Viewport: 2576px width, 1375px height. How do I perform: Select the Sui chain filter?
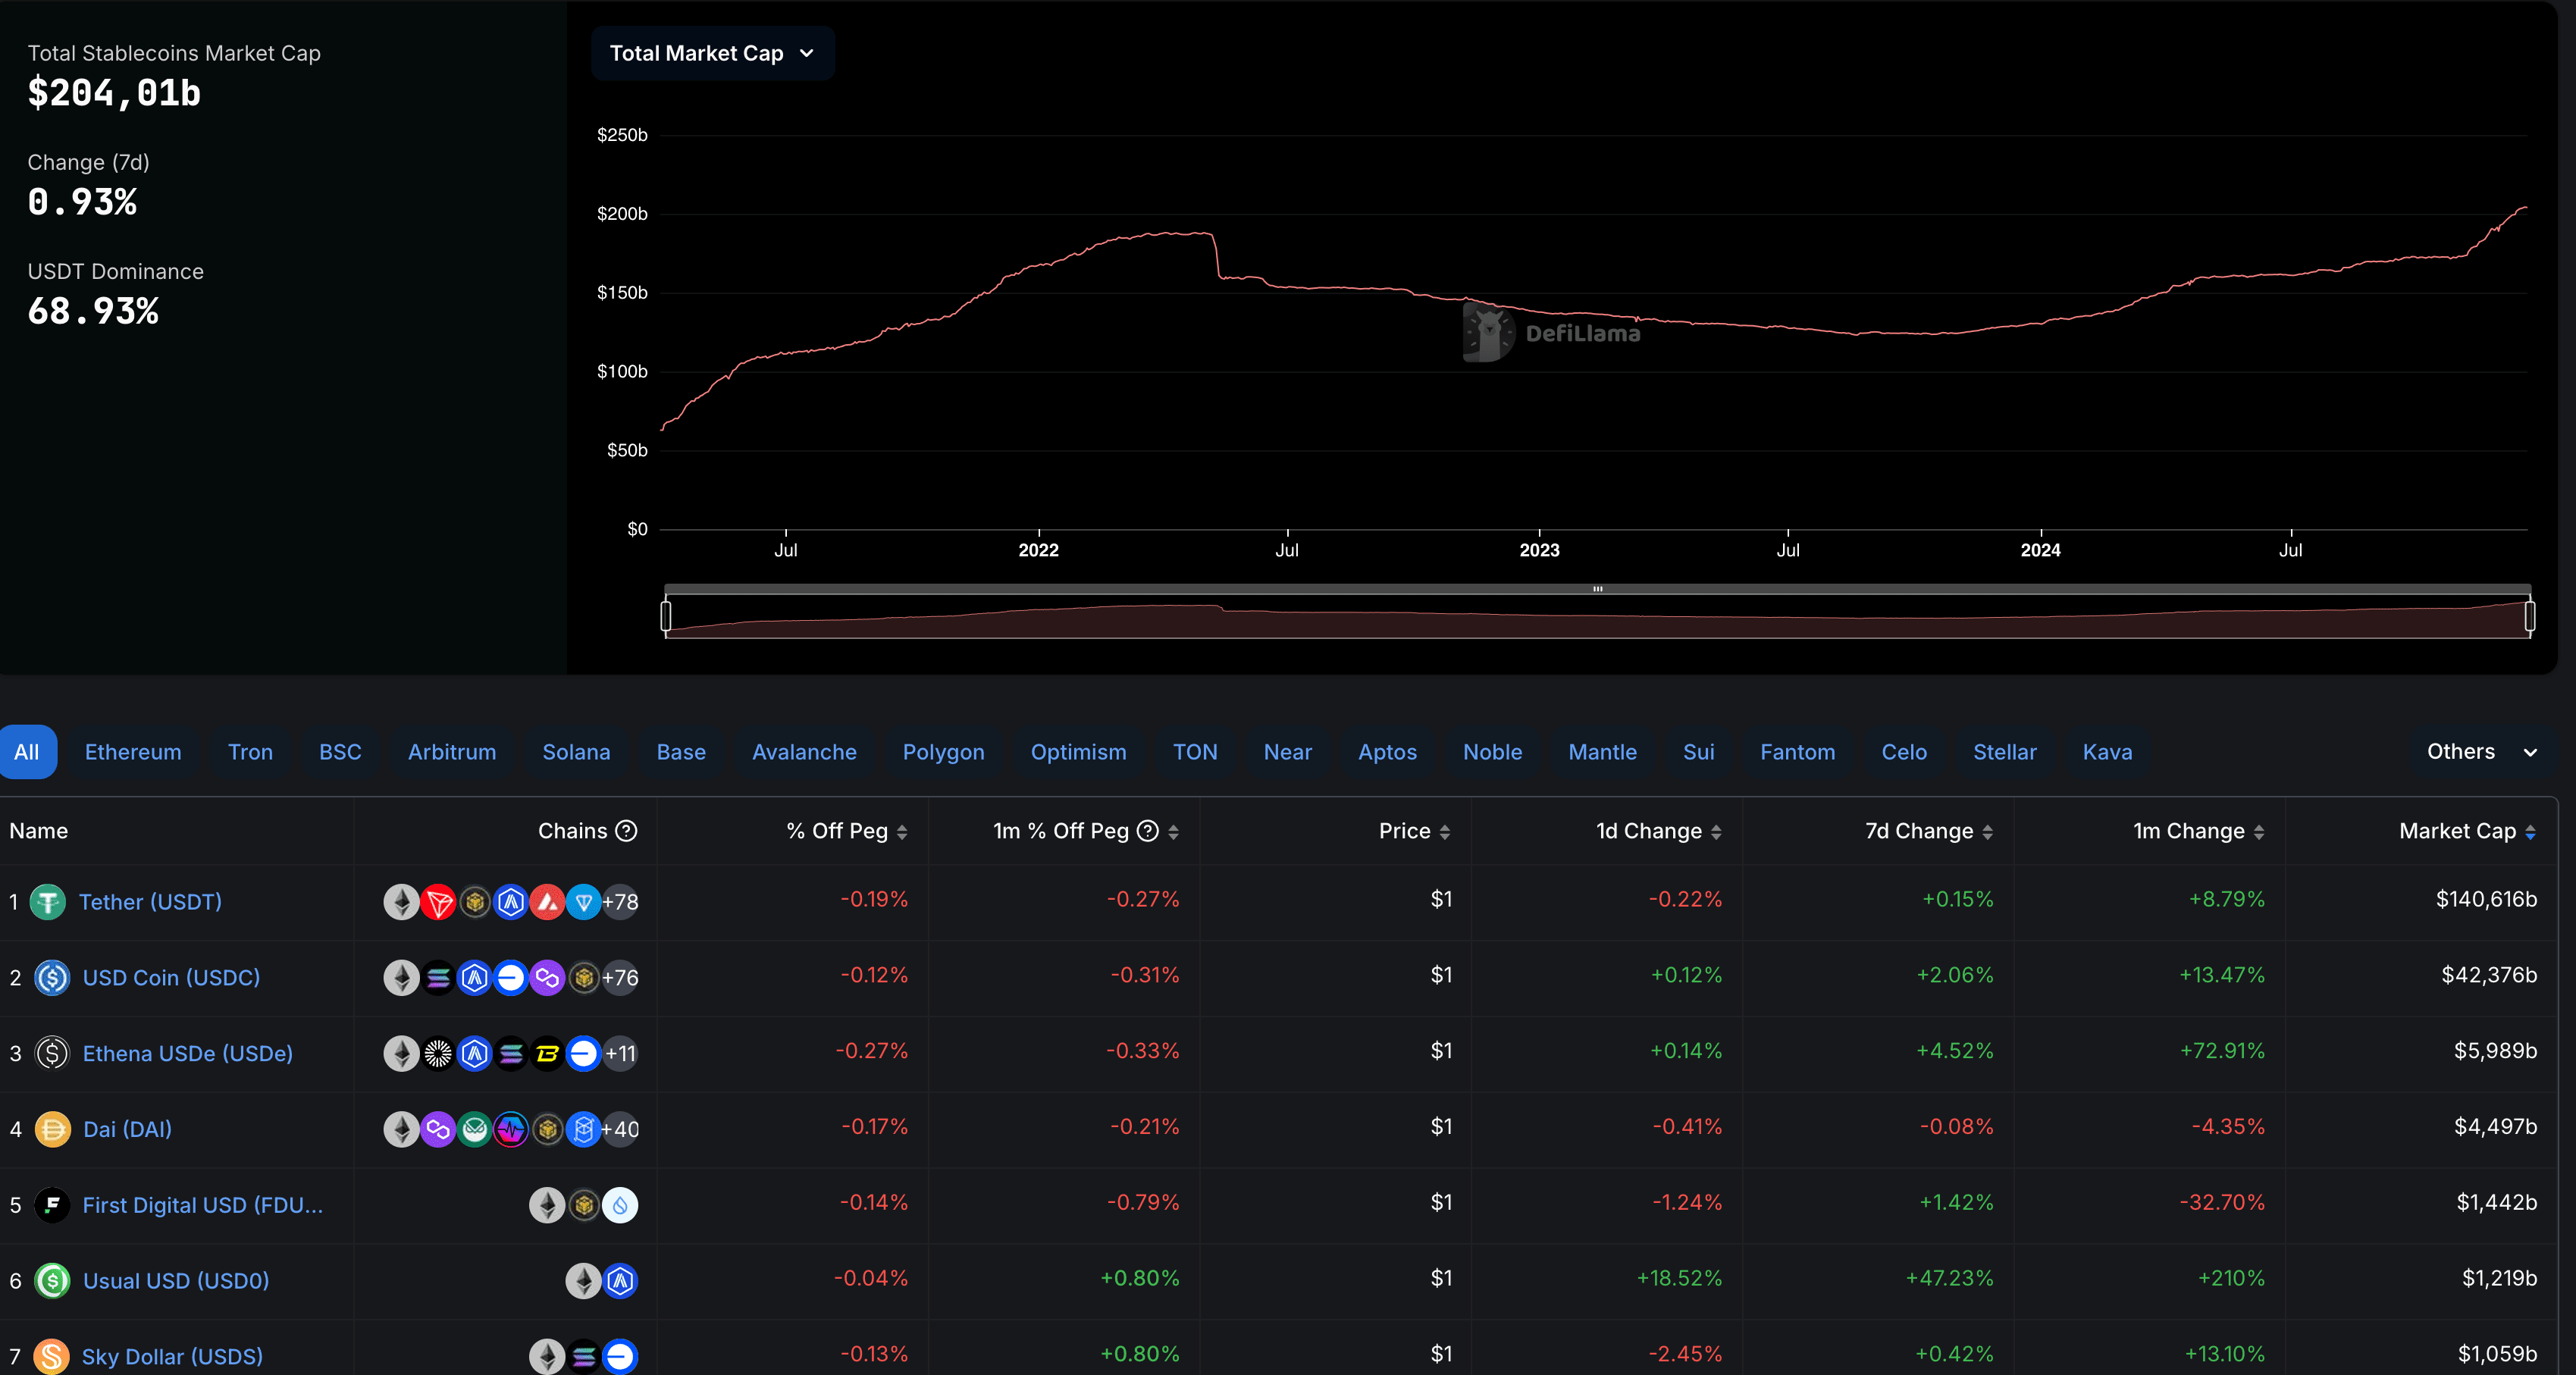pyautogui.click(x=1698, y=752)
